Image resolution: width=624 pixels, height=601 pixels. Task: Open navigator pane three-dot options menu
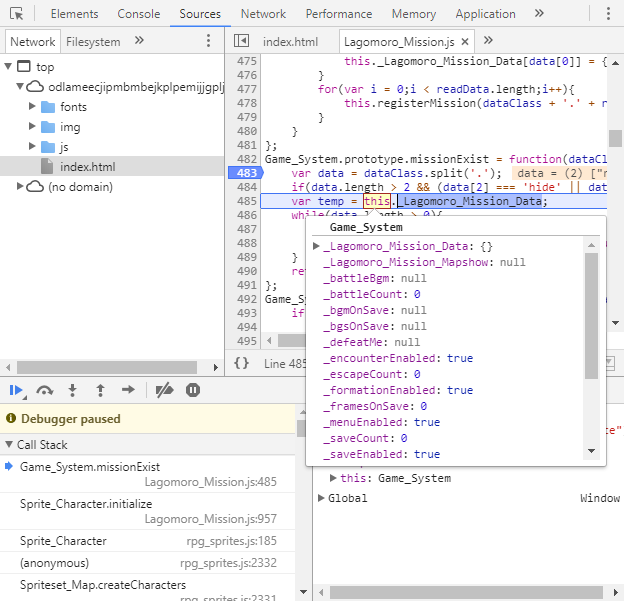tap(208, 41)
